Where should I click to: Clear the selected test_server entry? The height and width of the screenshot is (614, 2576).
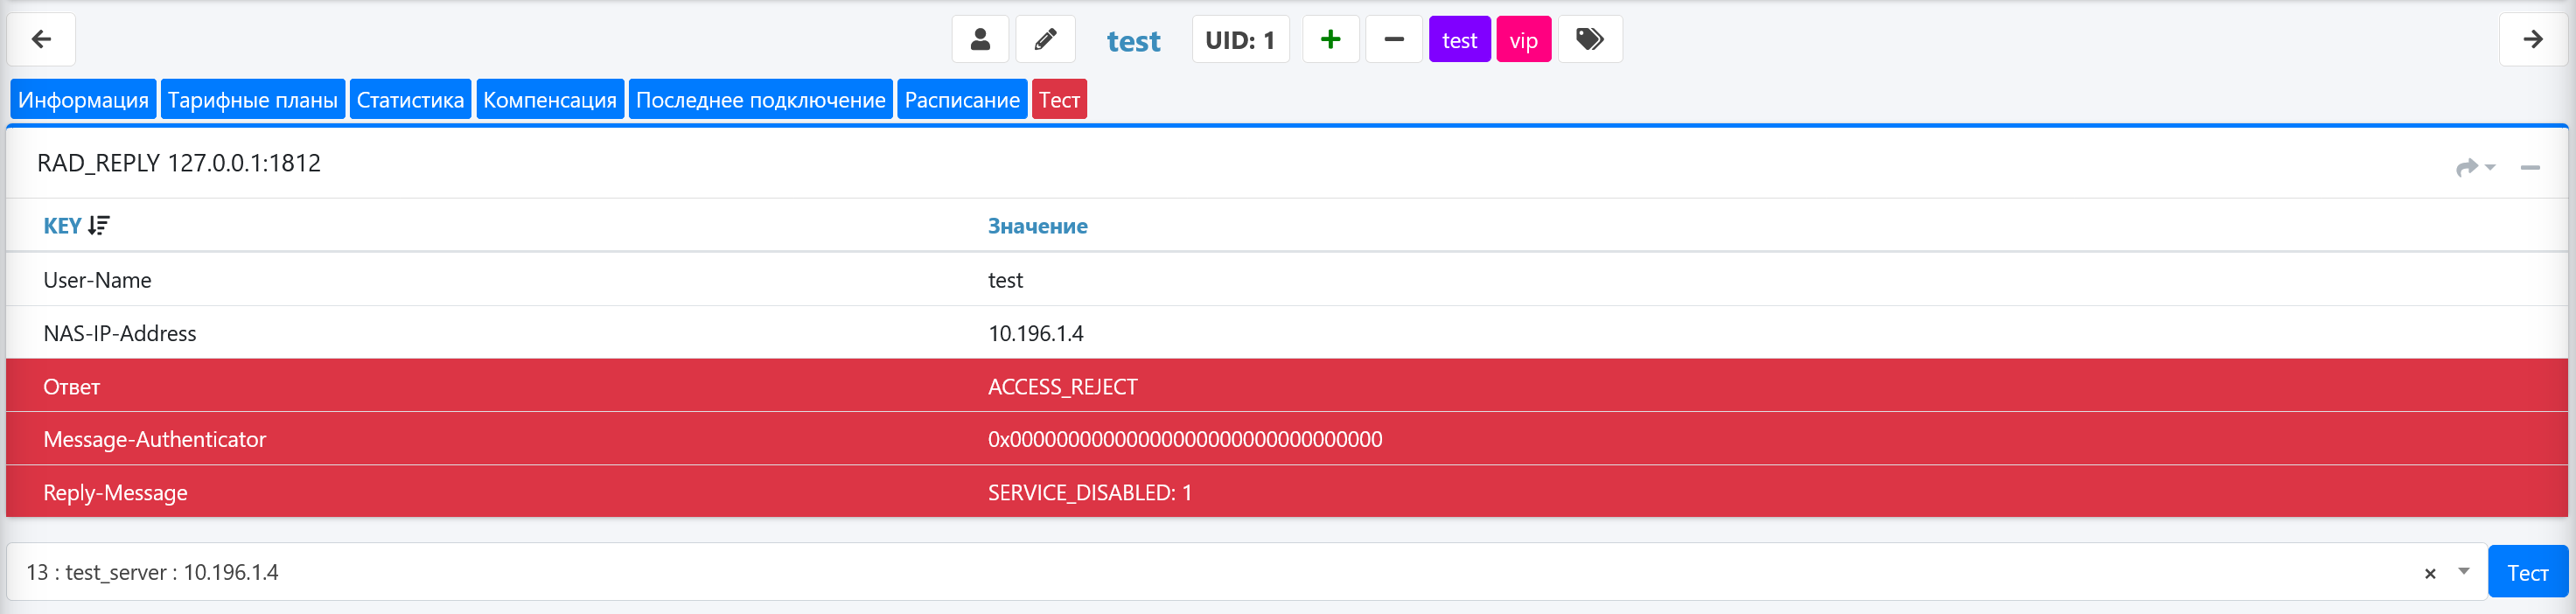[x=2430, y=573]
